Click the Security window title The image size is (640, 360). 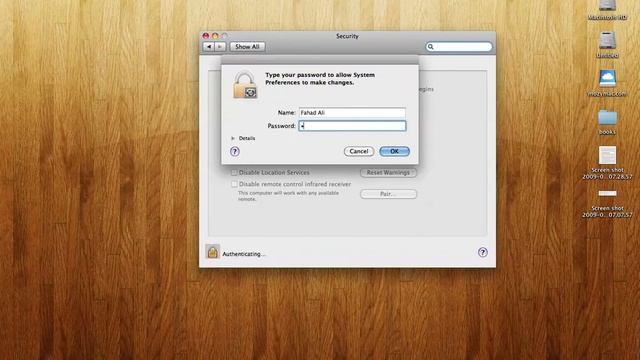point(347,36)
